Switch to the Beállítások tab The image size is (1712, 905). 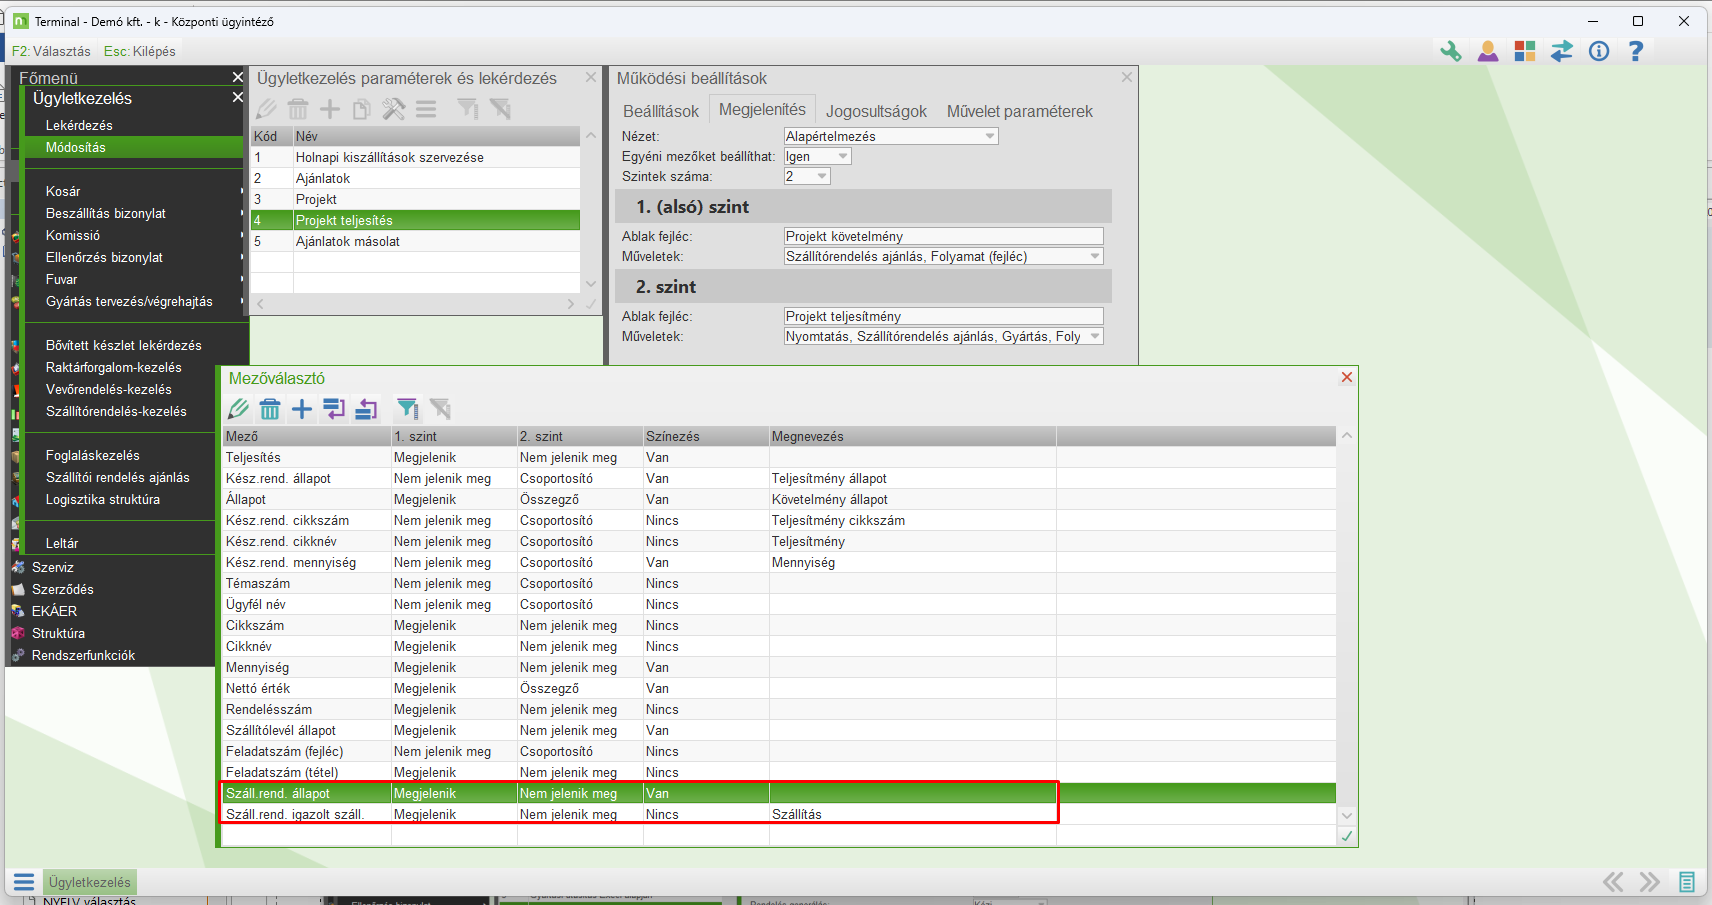pos(661,111)
